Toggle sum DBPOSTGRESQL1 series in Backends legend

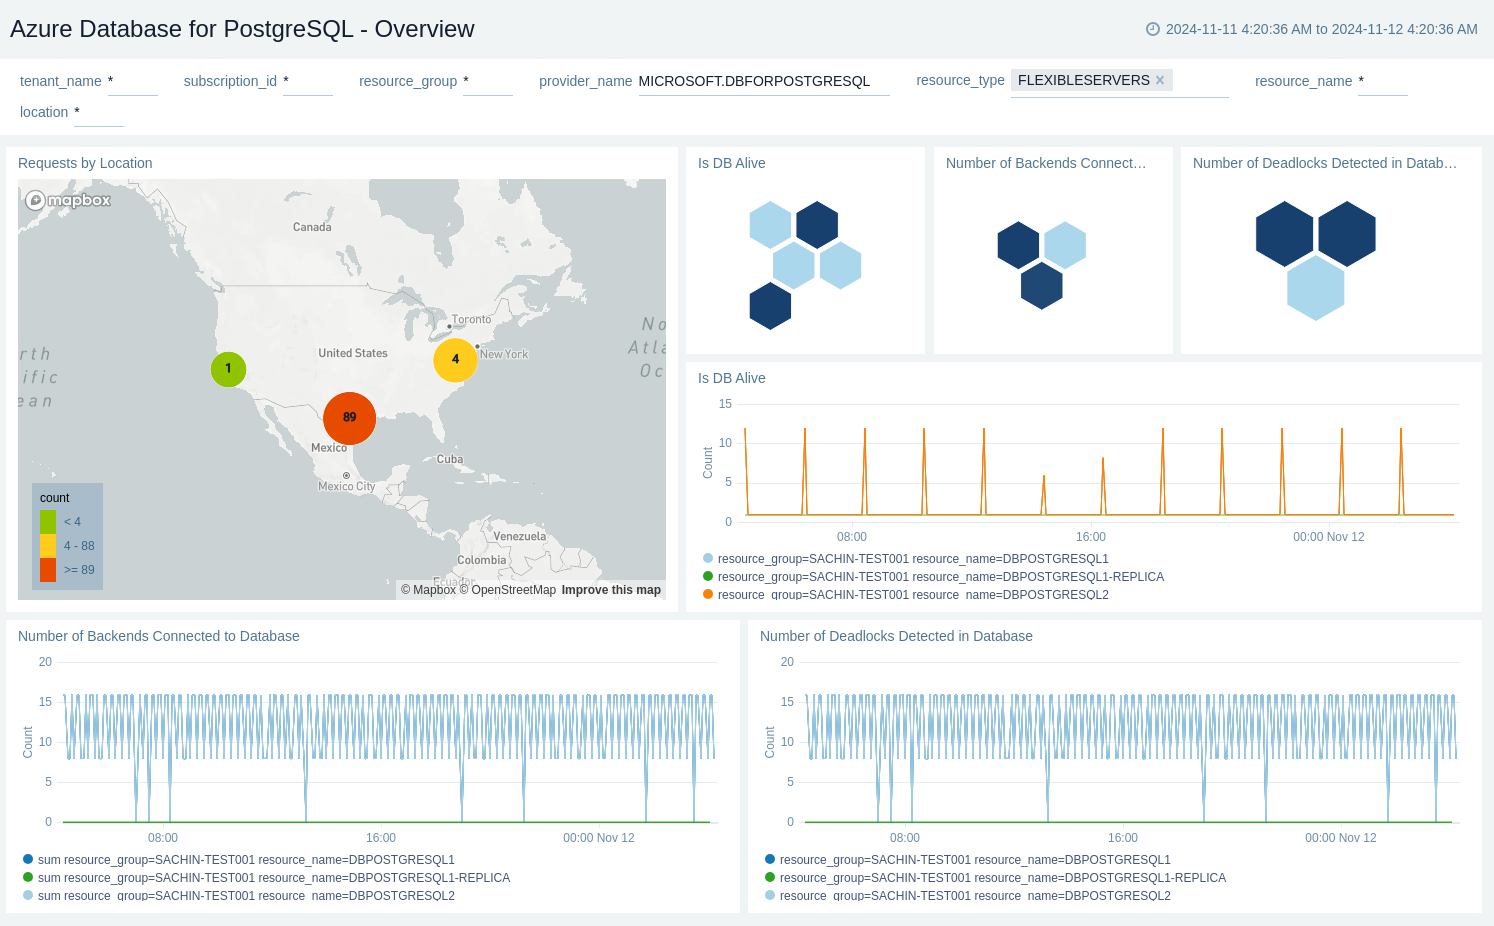[239, 860]
